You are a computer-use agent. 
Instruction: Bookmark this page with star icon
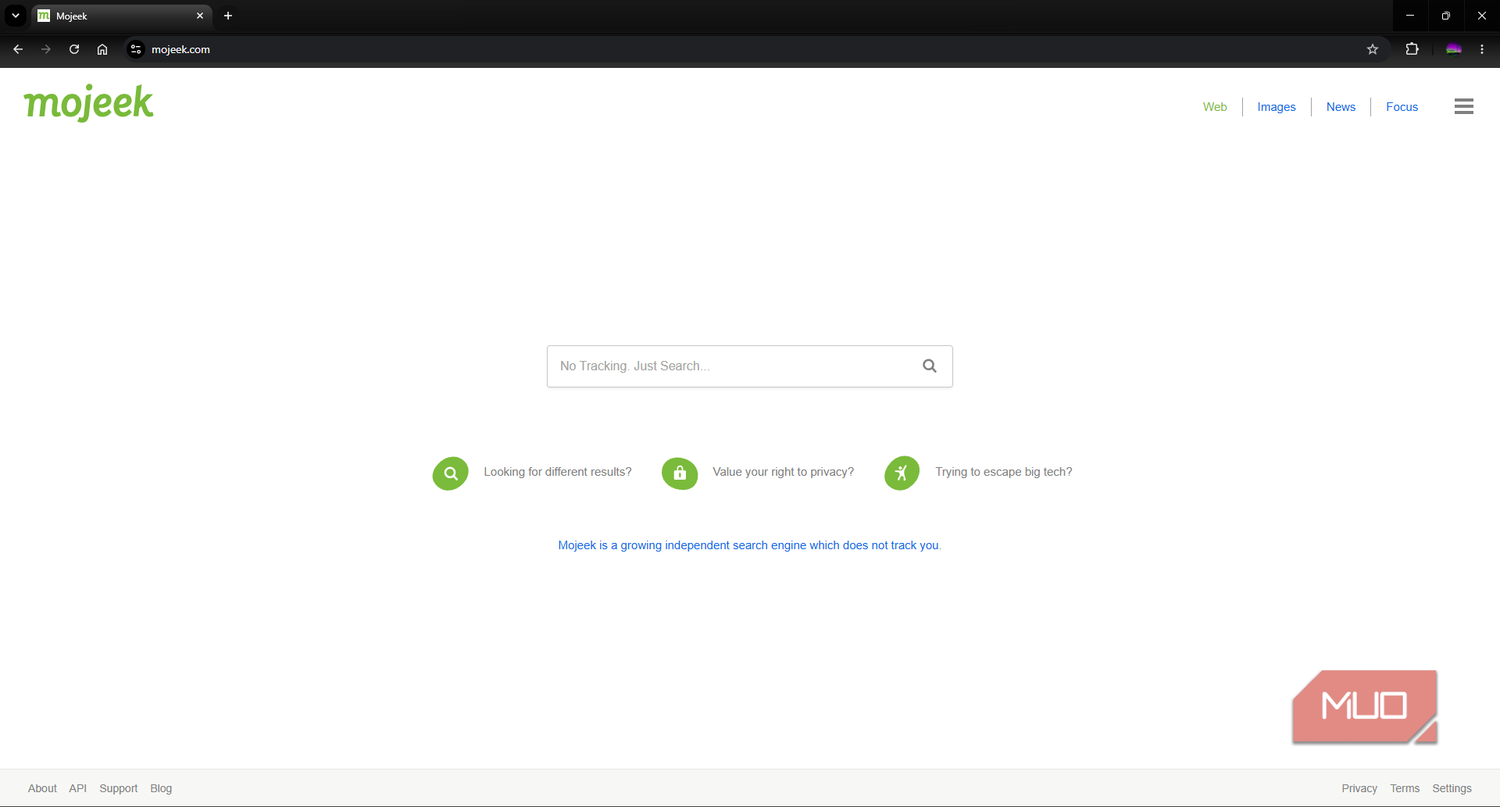pos(1373,49)
